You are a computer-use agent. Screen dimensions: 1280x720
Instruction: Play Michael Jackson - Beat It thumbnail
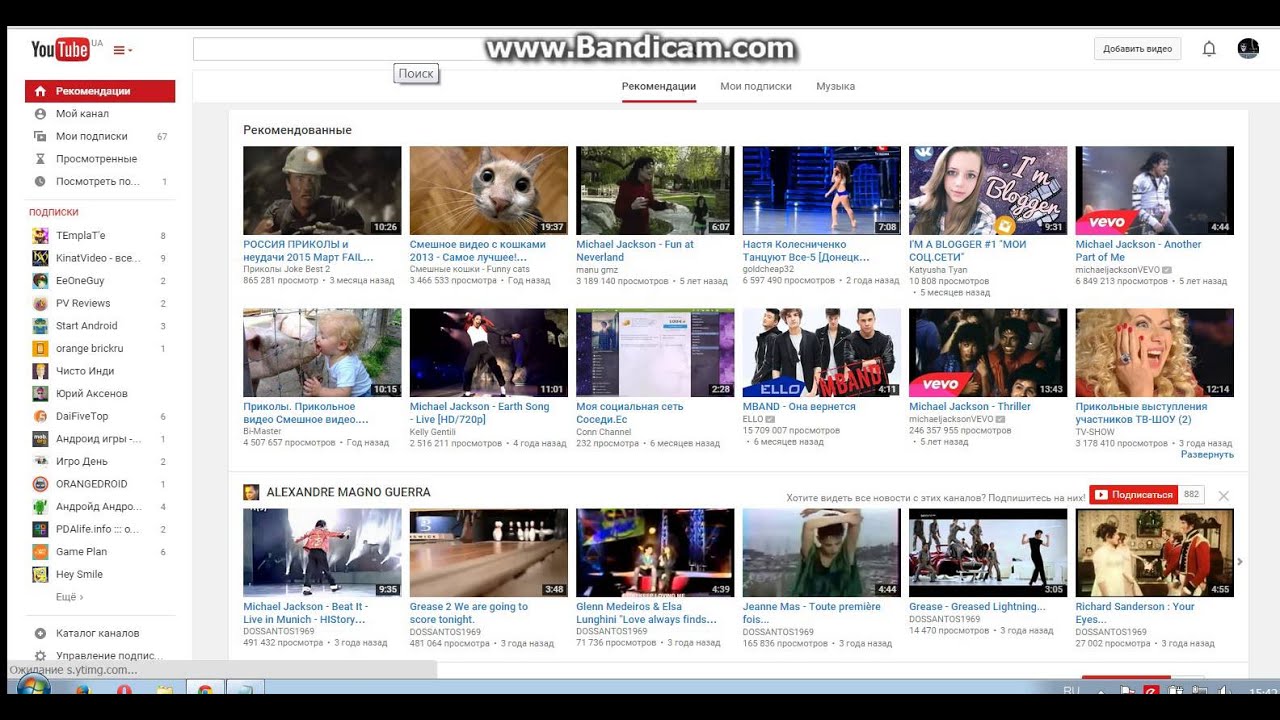pos(322,553)
